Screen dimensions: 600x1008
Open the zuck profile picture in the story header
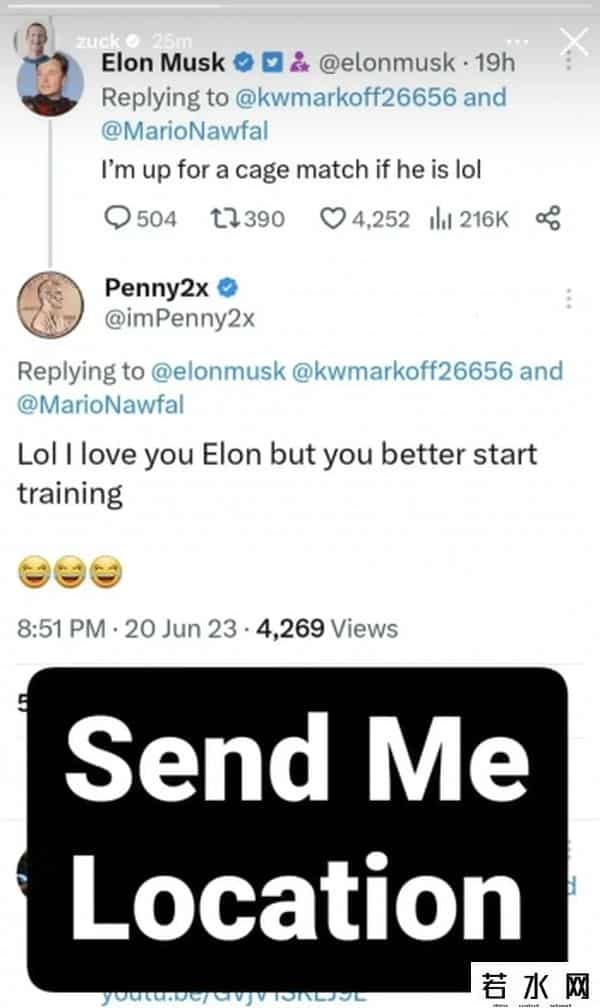29,41
